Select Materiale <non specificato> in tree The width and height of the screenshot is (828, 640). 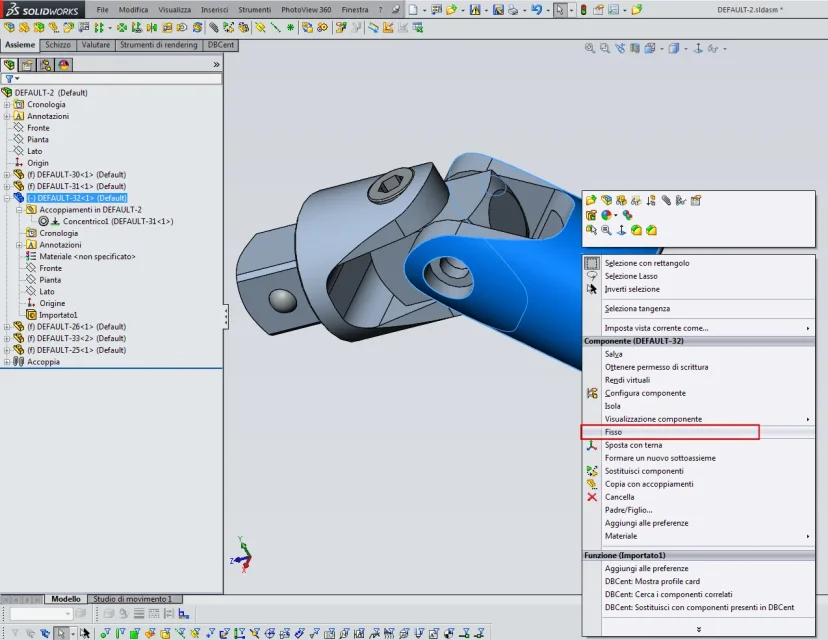[87, 257]
